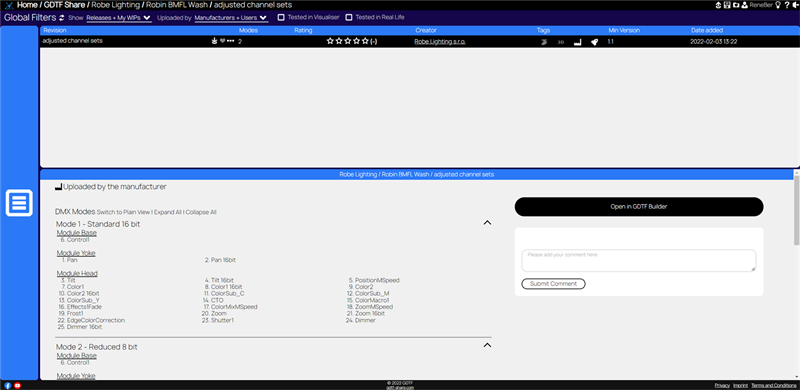Image resolution: width=800 pixels, height=390 pixels.
Task: Log out using the exit arrow icon
Action: click(x=795, y=5)
